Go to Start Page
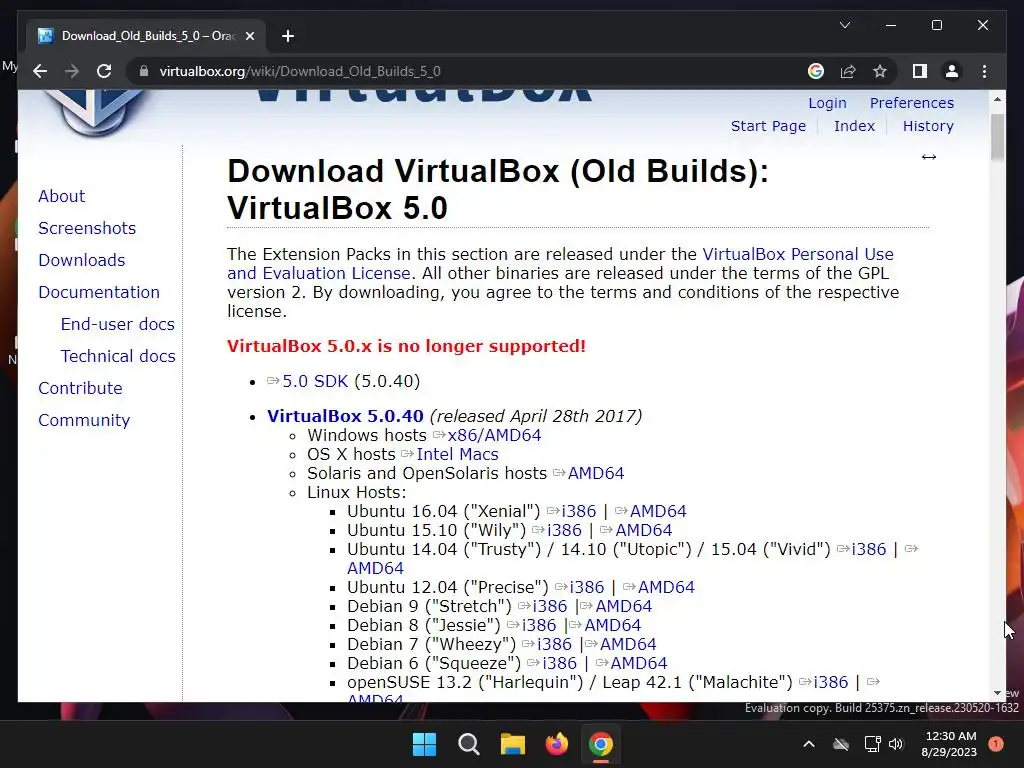 [768, 126]
